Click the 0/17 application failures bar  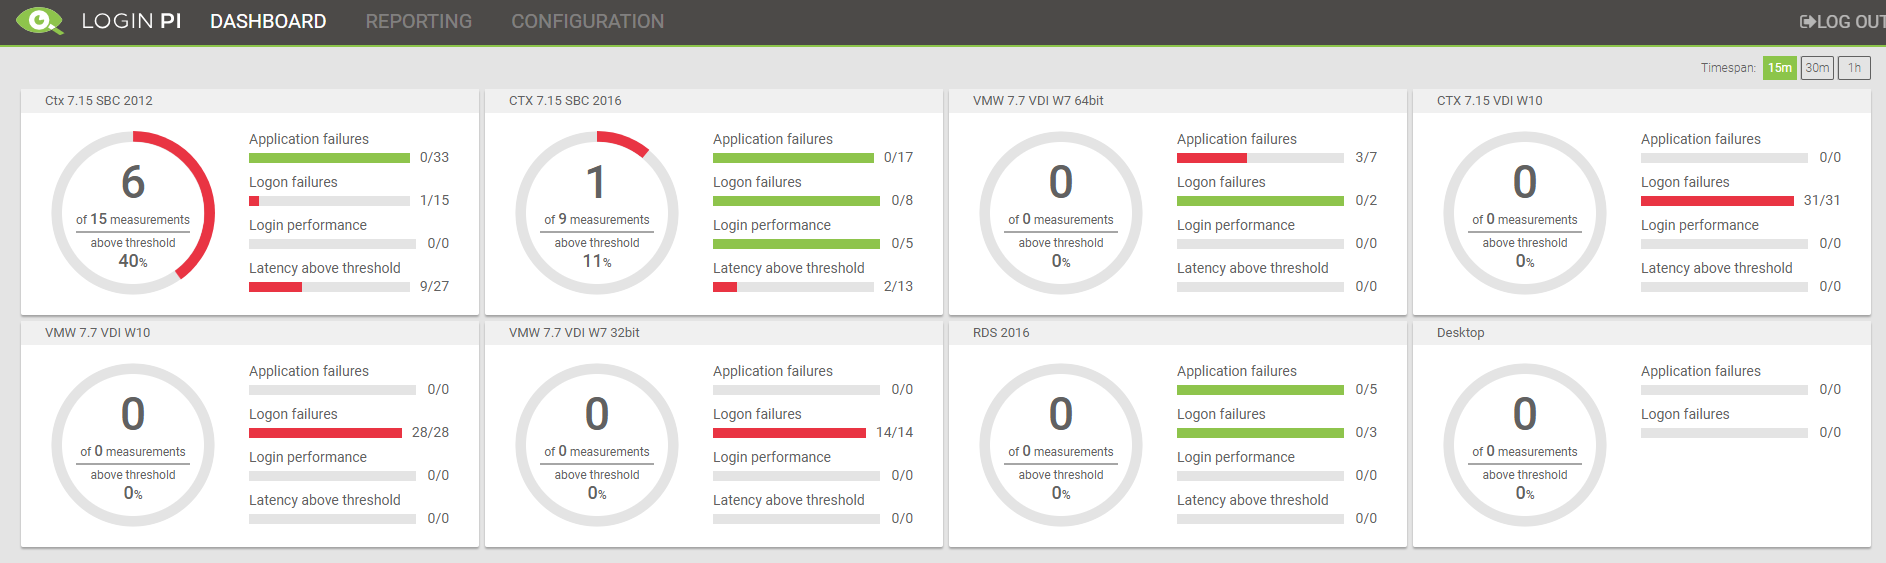(x=793, y=158)
